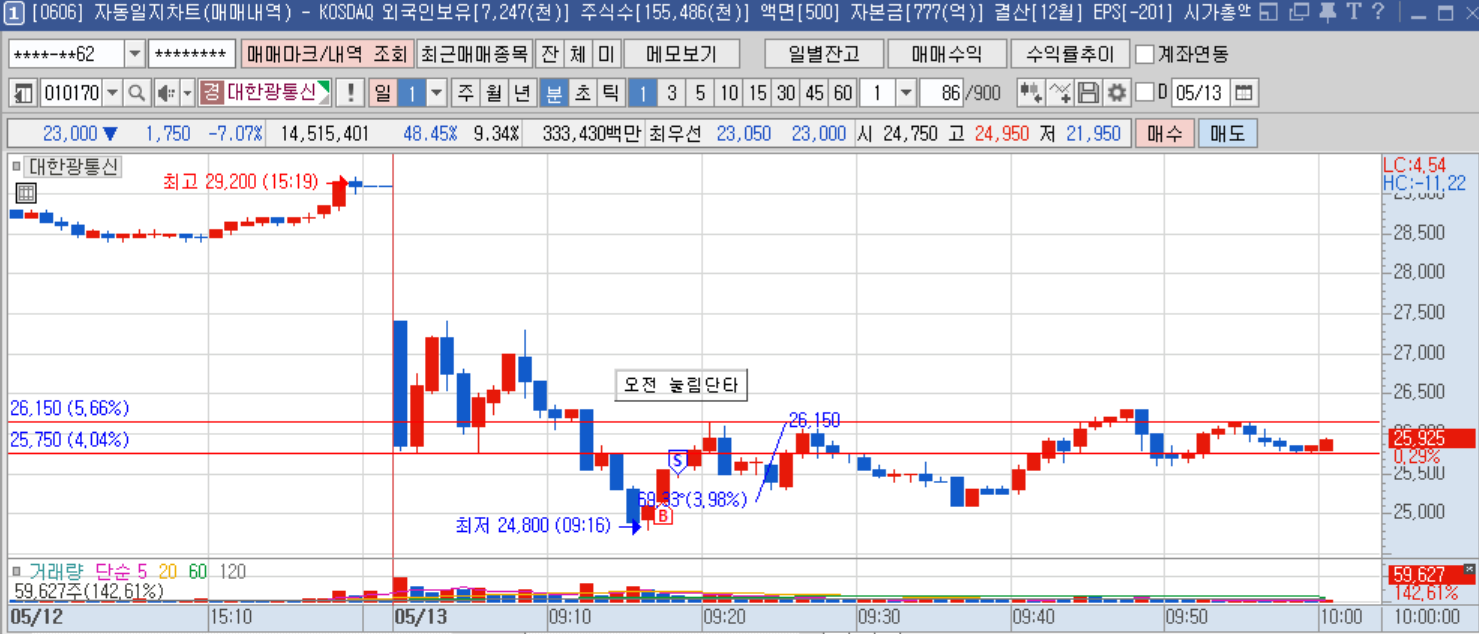This screenshot has height=634, width=1479.
Task: Click the 체 executed button
Action: 578,54
